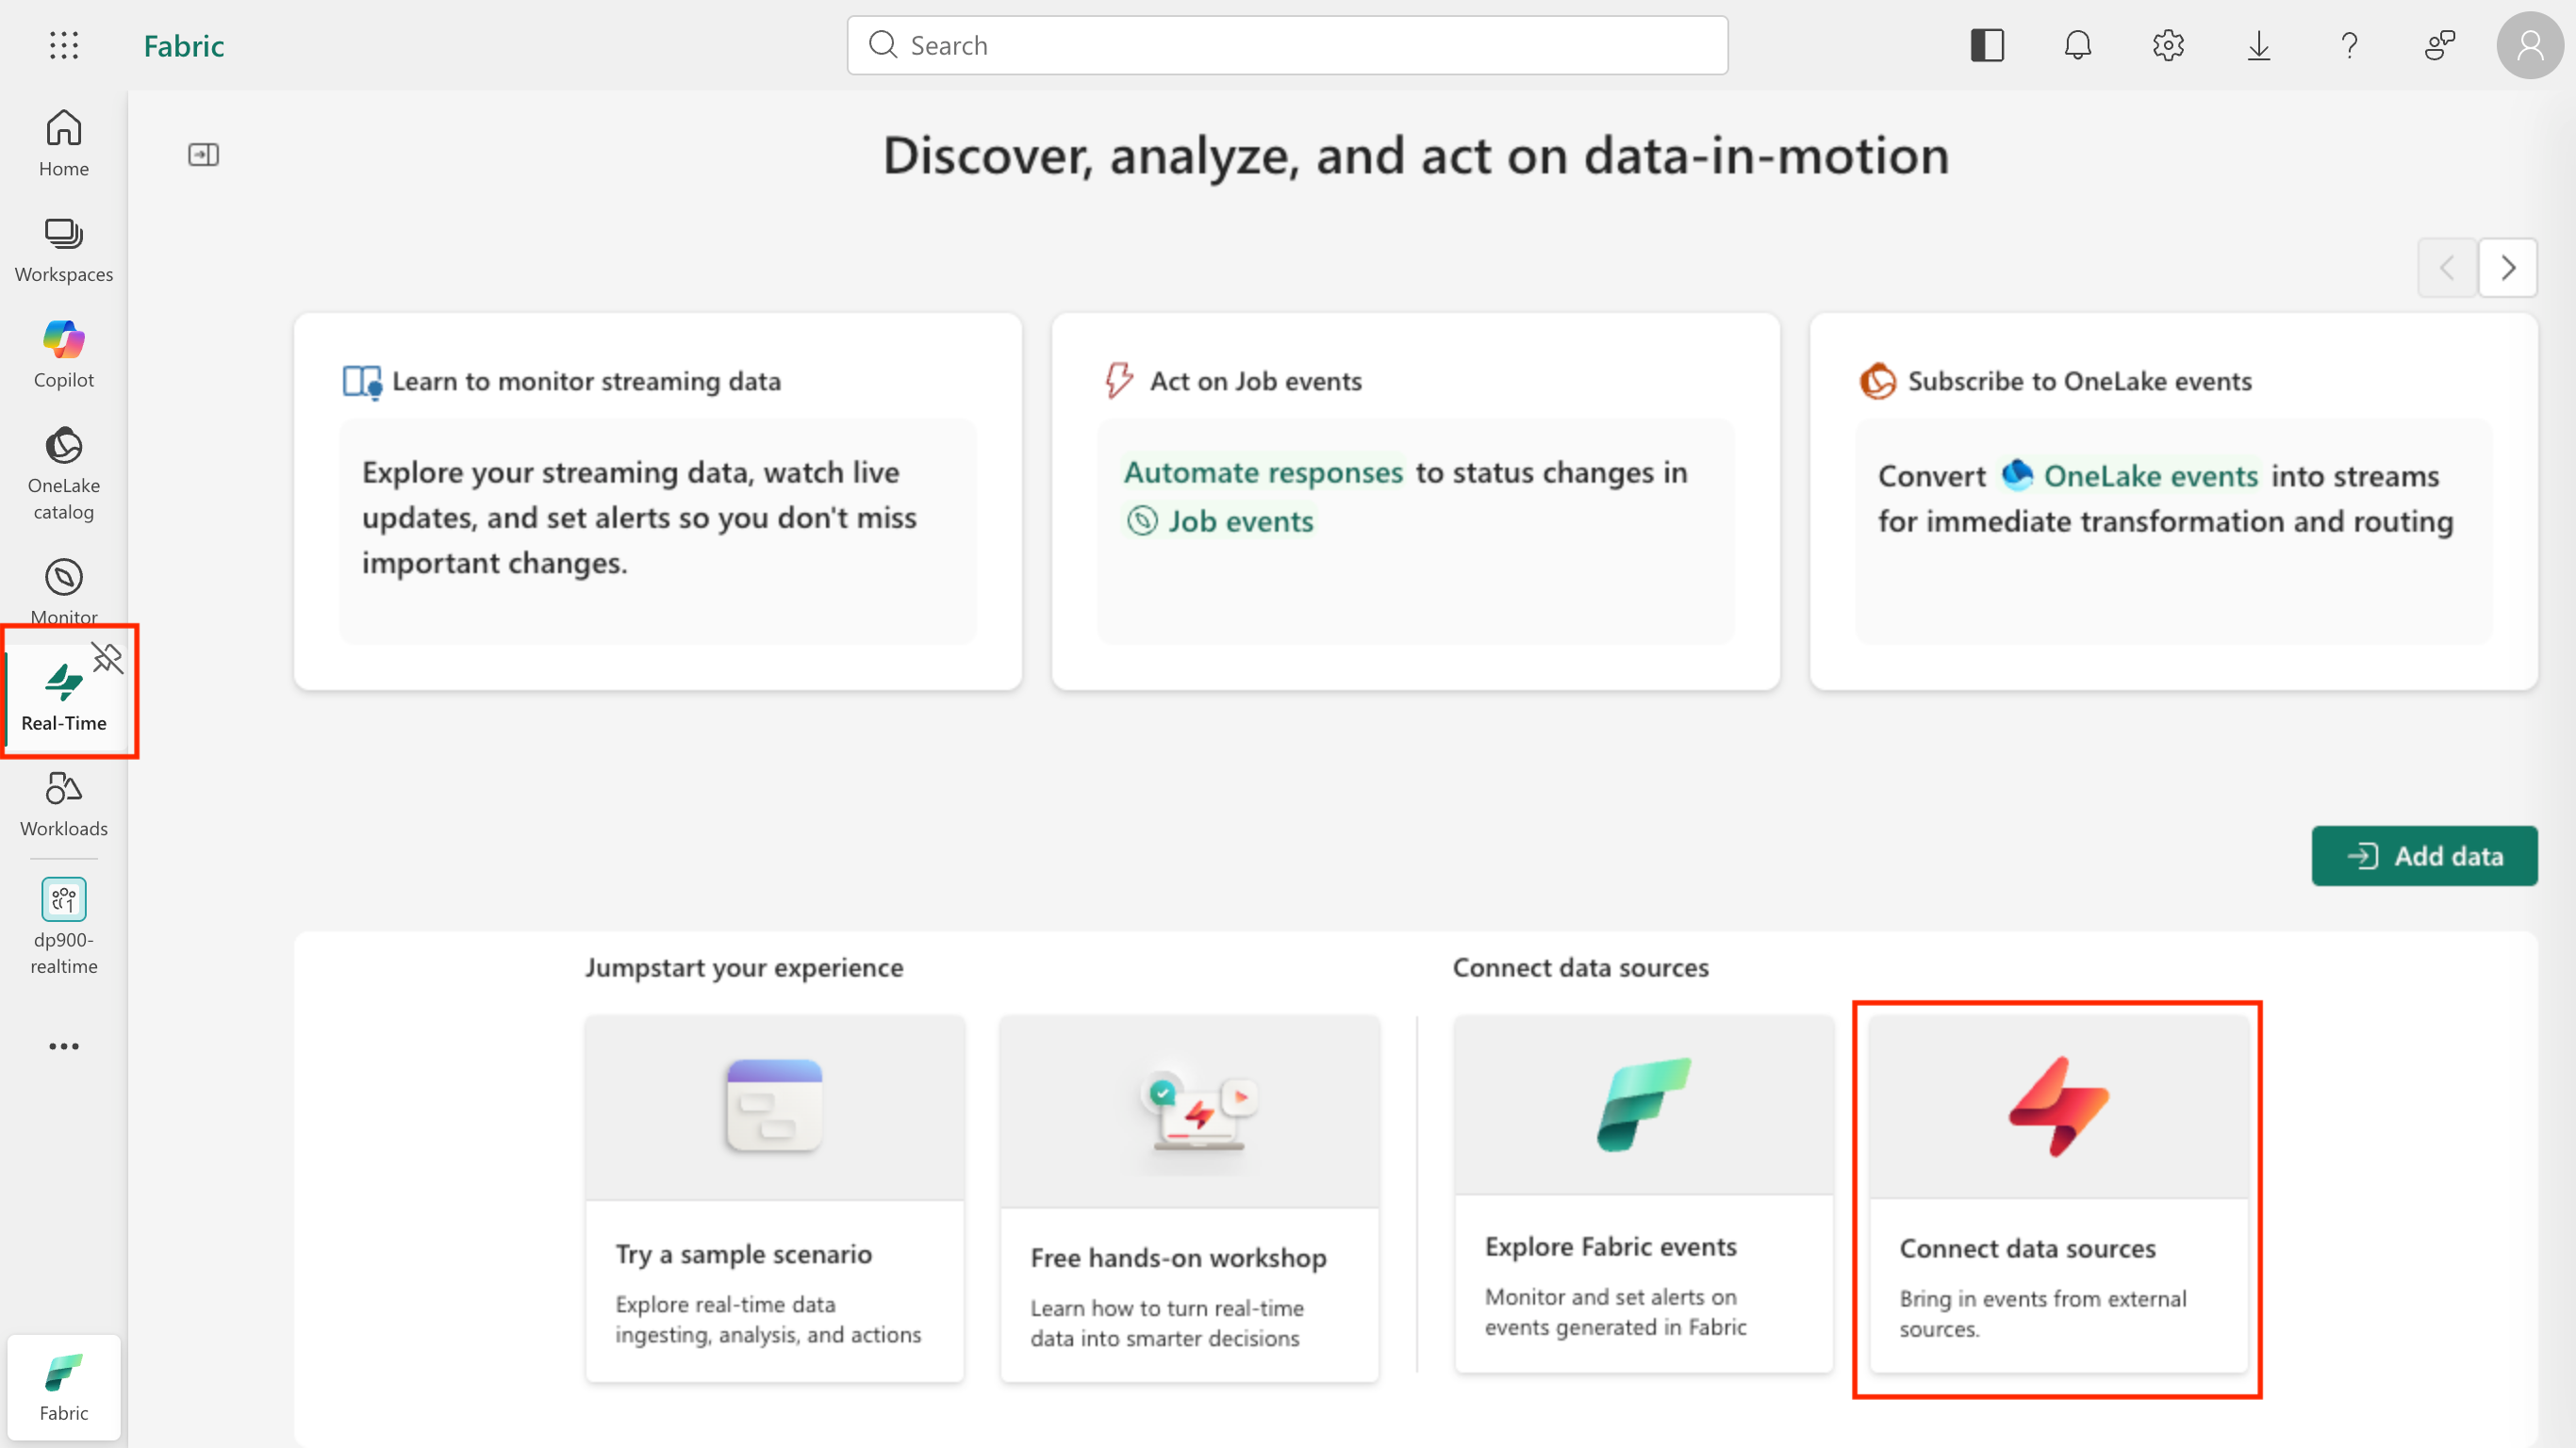Screen dimensions: 2576x1448
Task: Click the Automate responses link
Action: (1263, 472)
